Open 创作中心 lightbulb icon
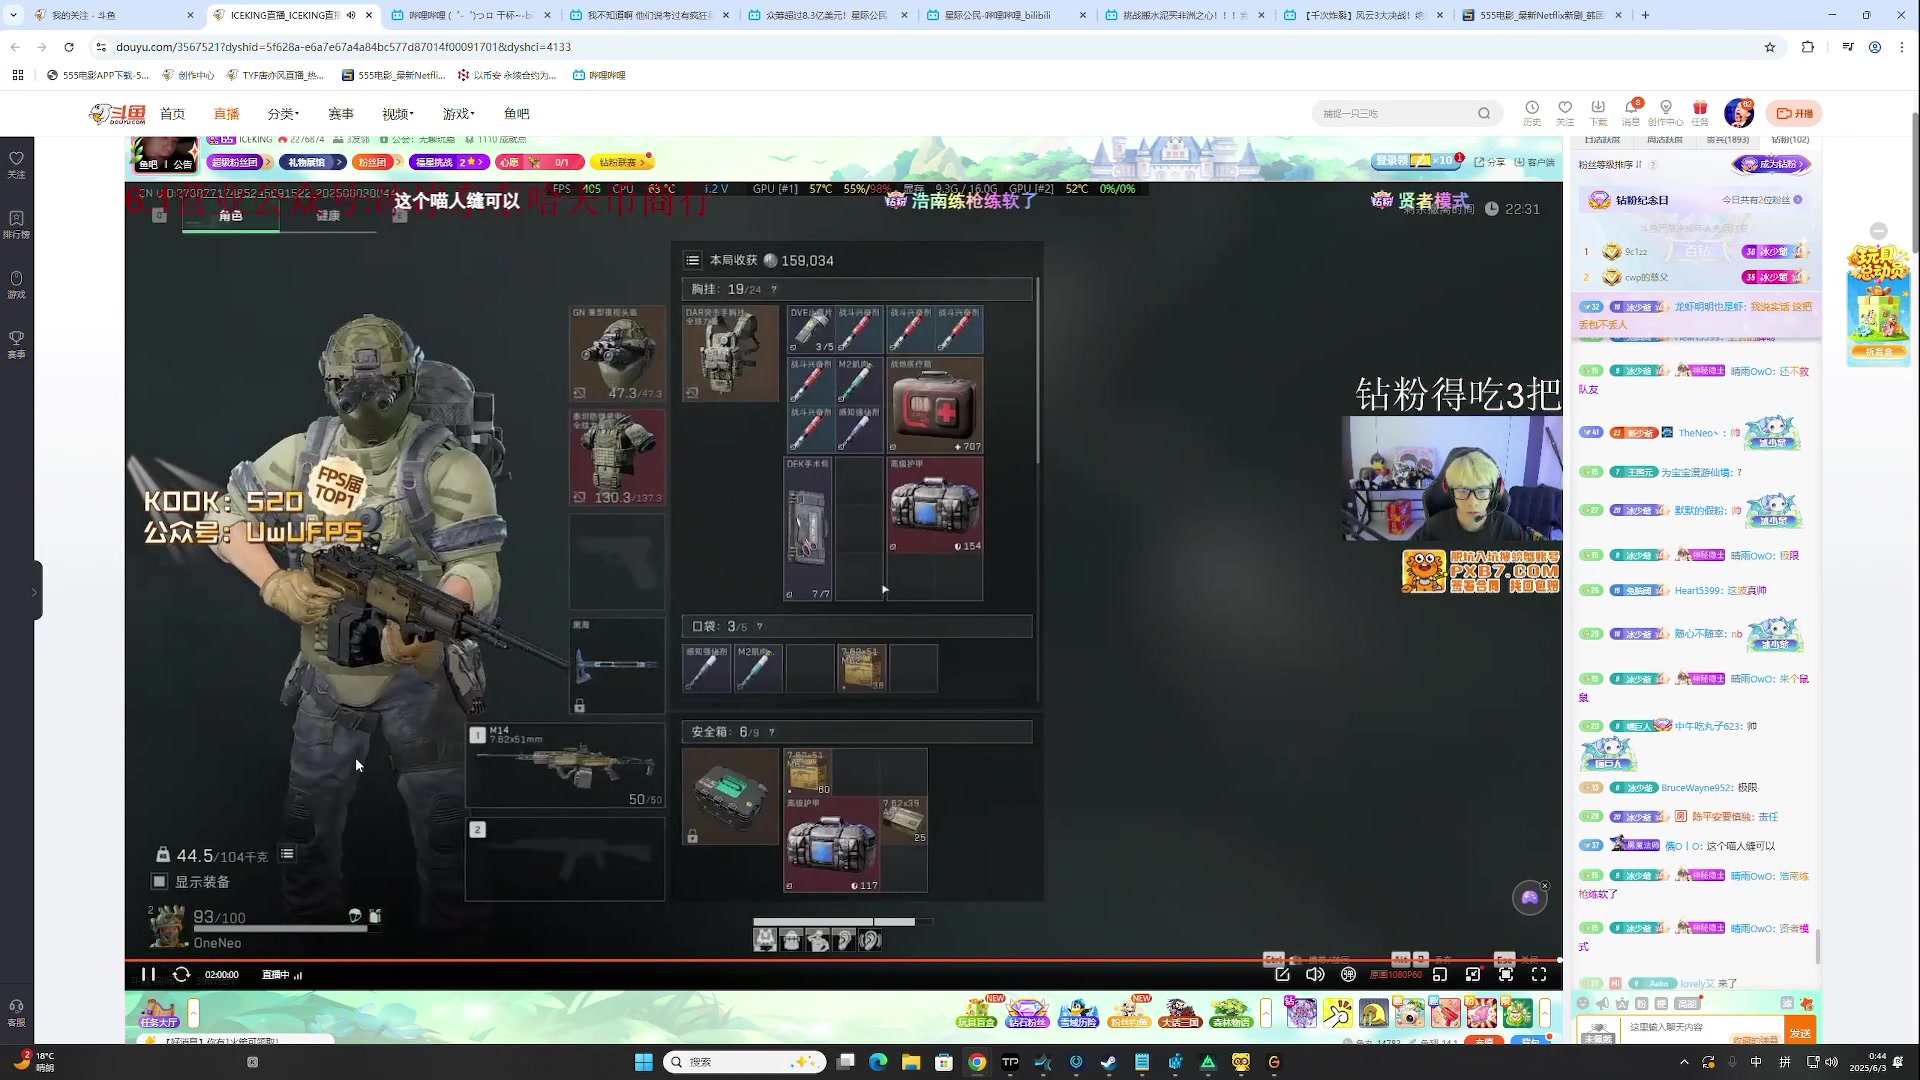This screenshot has height=1080, width=1920. 1665,112
